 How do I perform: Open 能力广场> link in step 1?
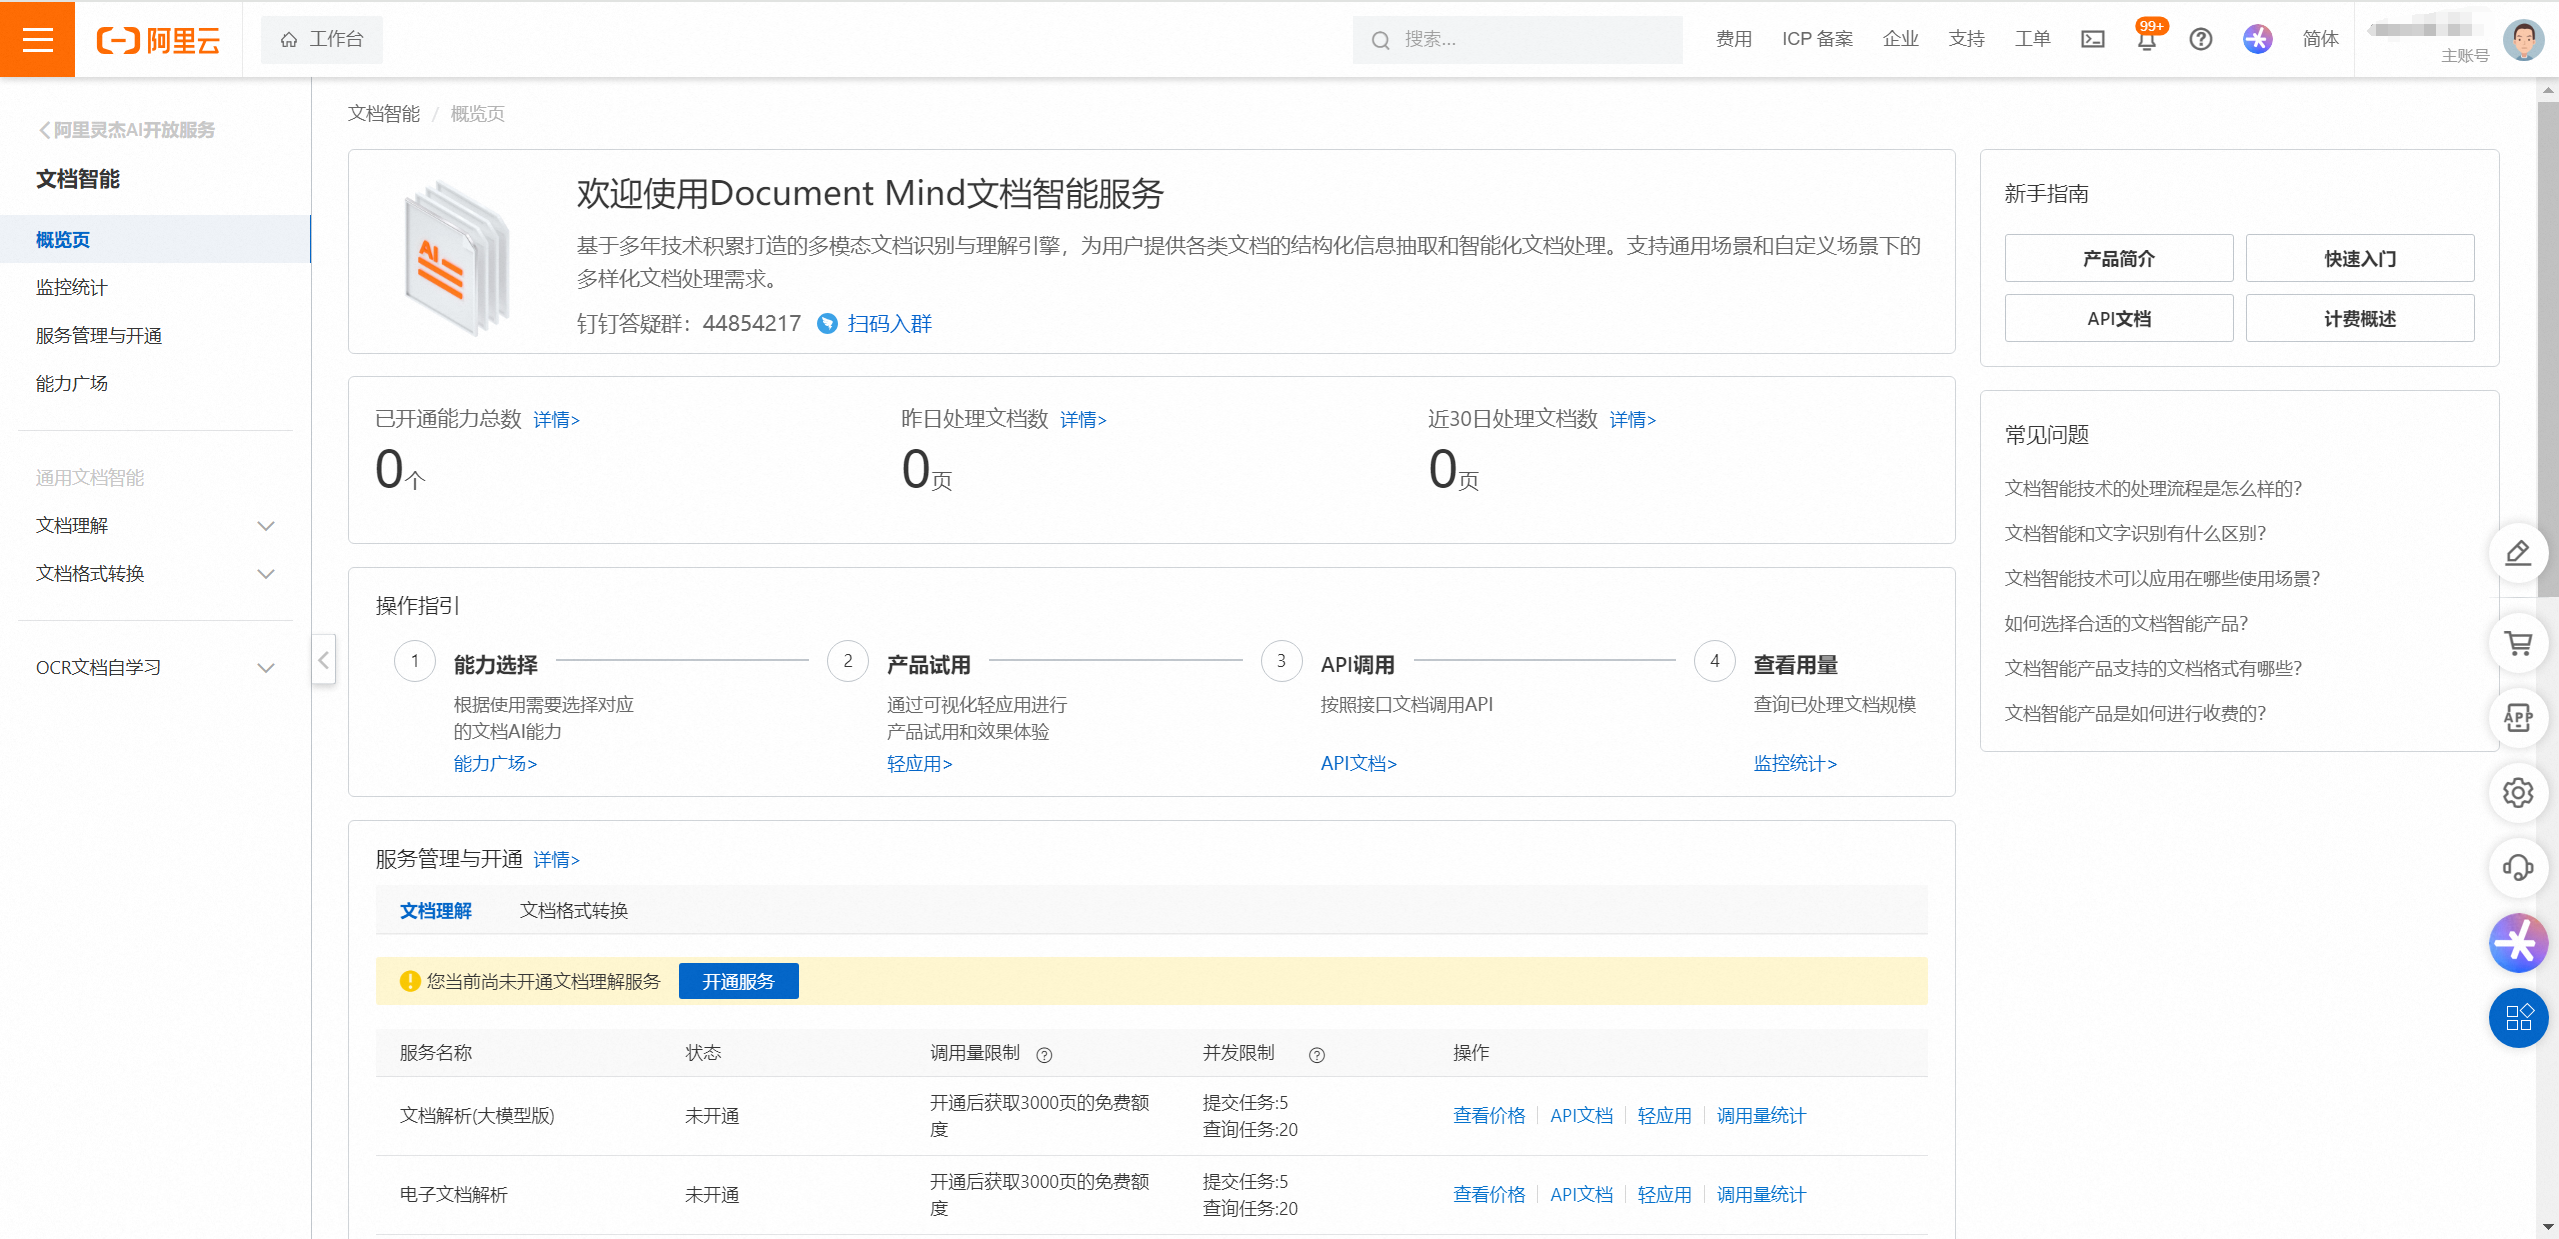495,763
